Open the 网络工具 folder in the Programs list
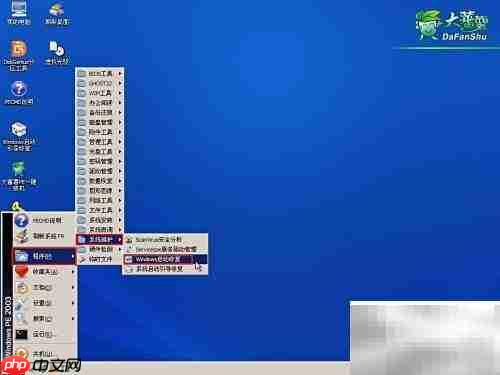 [100, 200]
